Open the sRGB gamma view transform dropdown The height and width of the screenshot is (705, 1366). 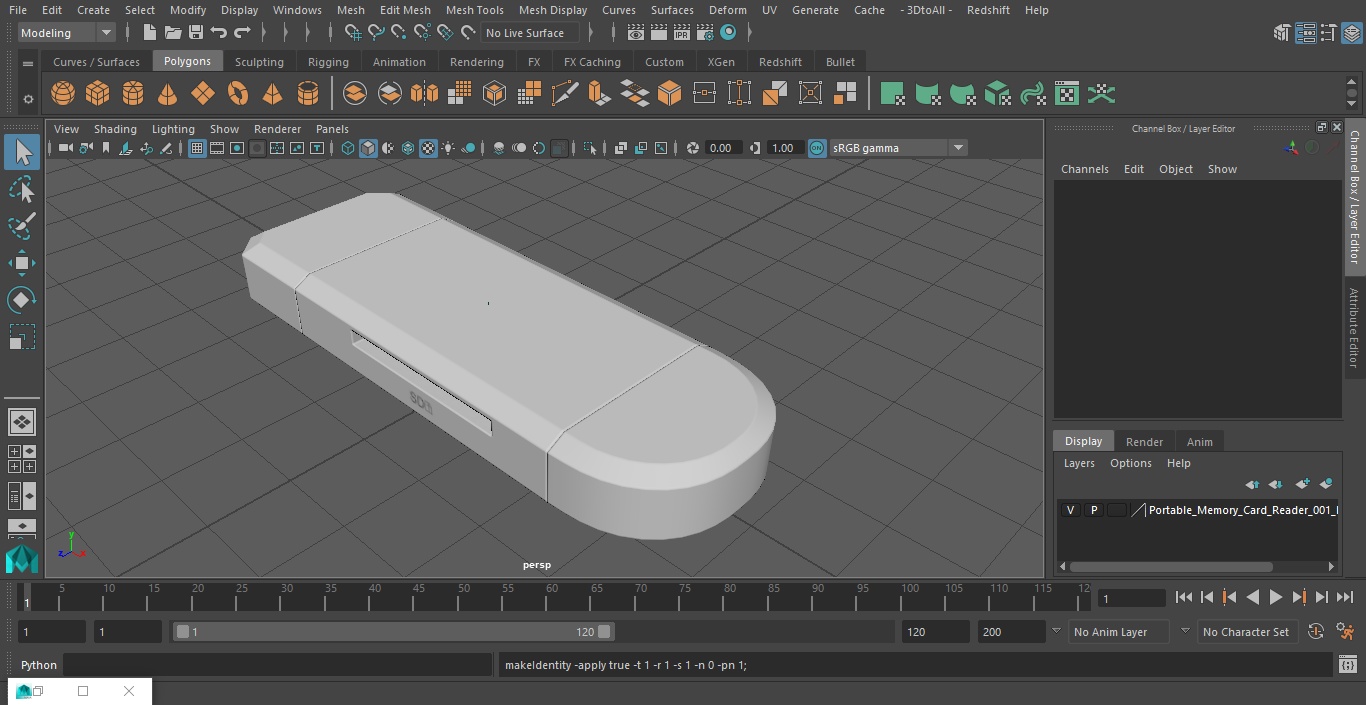tap(898, 148)
